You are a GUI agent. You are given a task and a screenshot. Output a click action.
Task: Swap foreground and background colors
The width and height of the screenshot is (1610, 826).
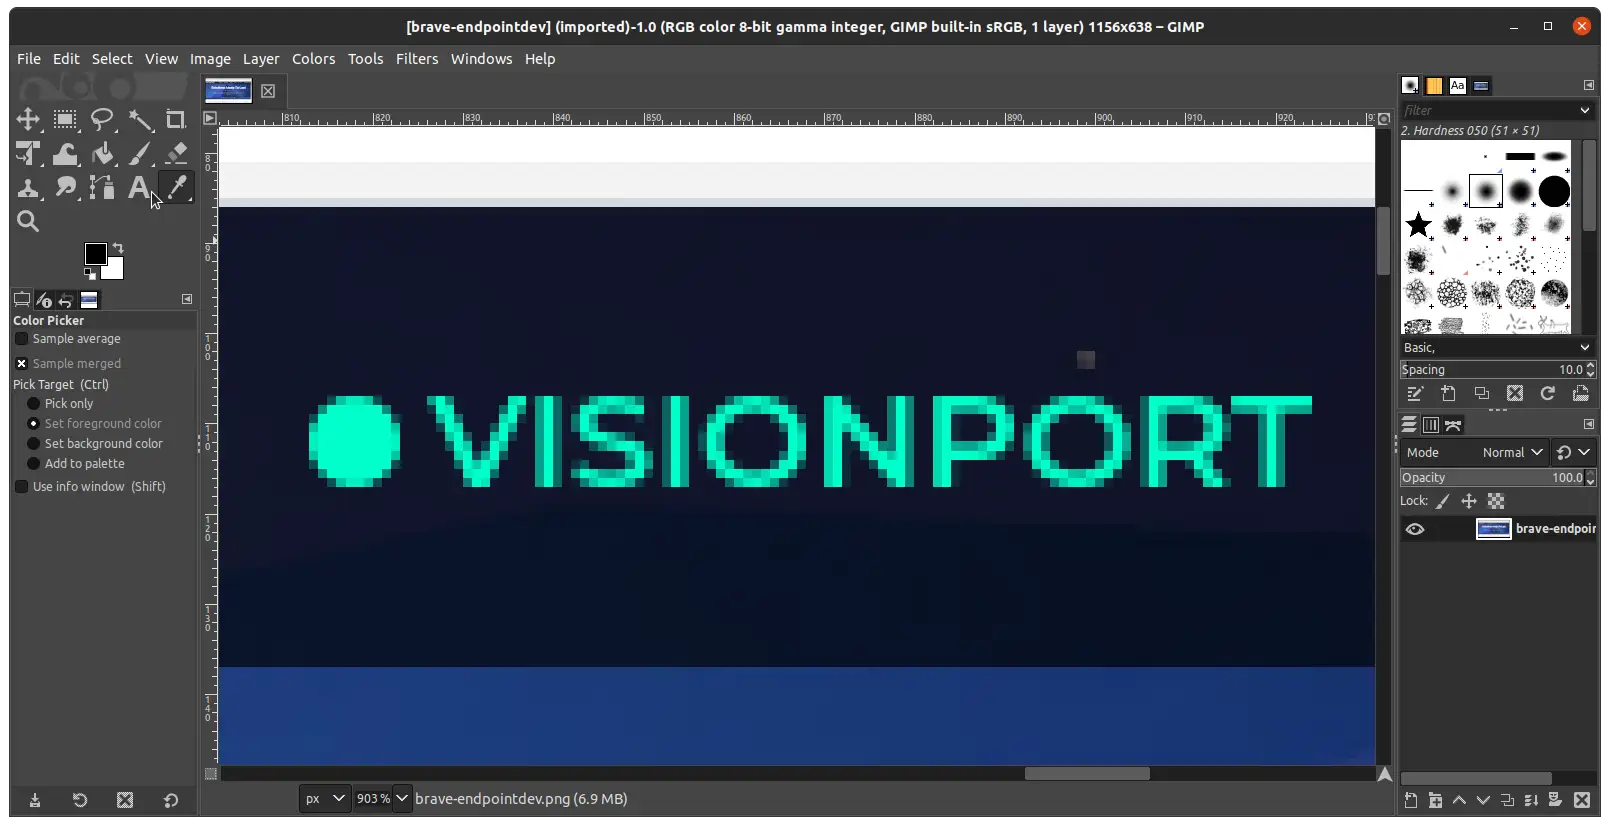point(118,247)
